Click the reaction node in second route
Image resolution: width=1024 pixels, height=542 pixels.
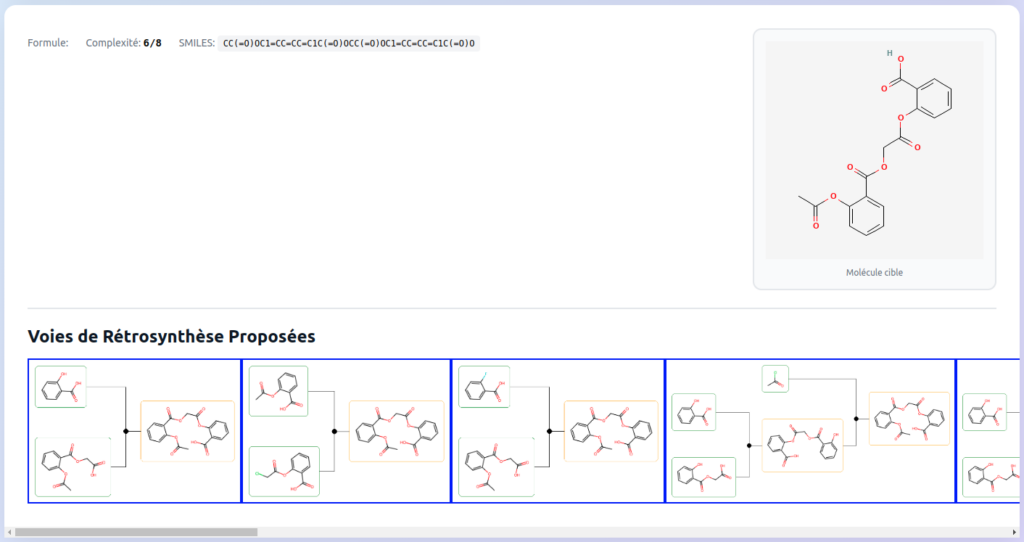[334, 431]
